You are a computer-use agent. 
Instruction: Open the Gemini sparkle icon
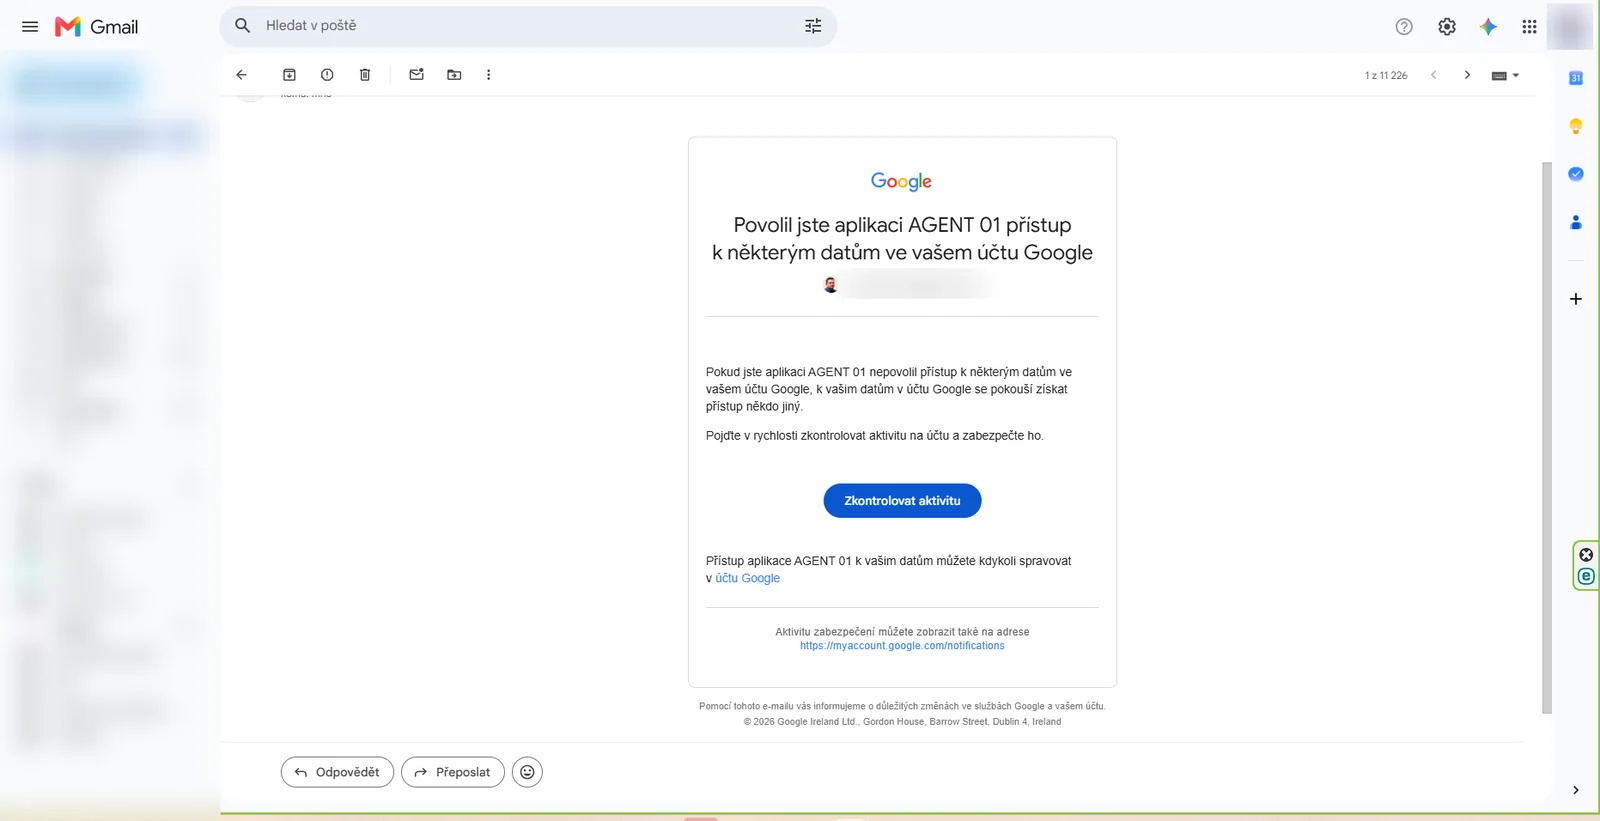click(1488, 27)
